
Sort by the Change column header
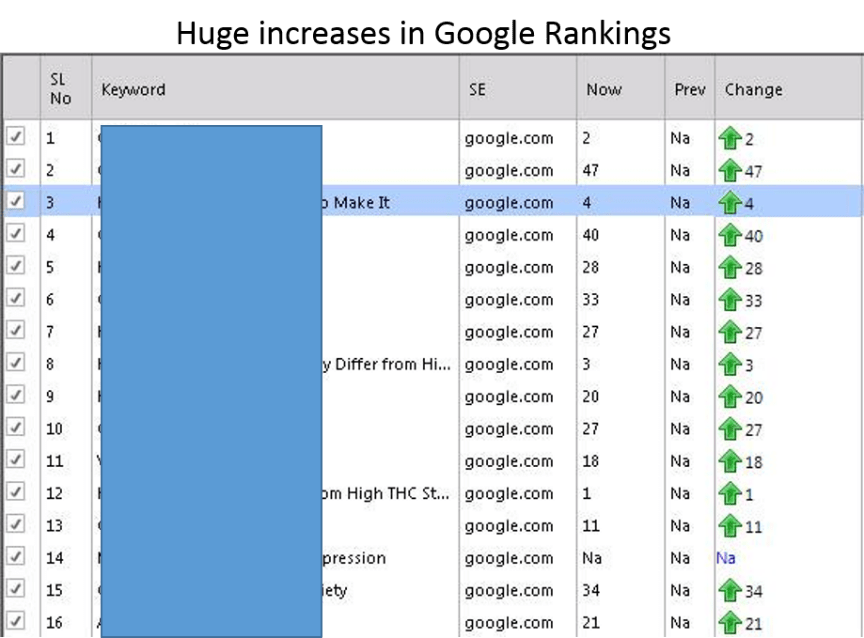(789, 87)
